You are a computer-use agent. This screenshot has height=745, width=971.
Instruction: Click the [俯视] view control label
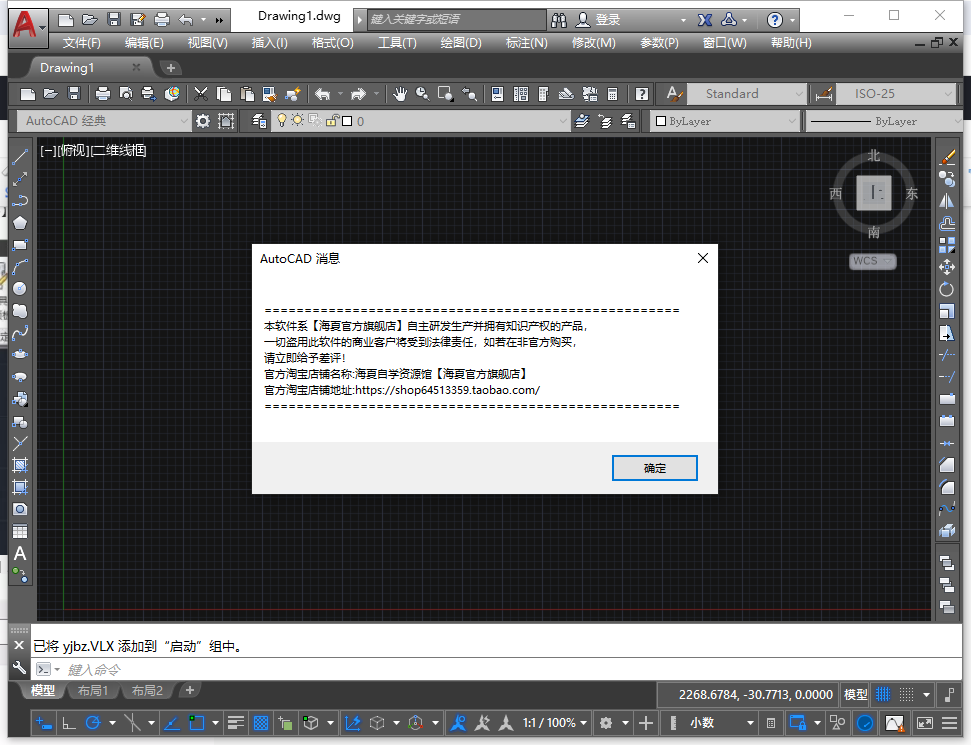pyautogui.click(x=73, y=150)
